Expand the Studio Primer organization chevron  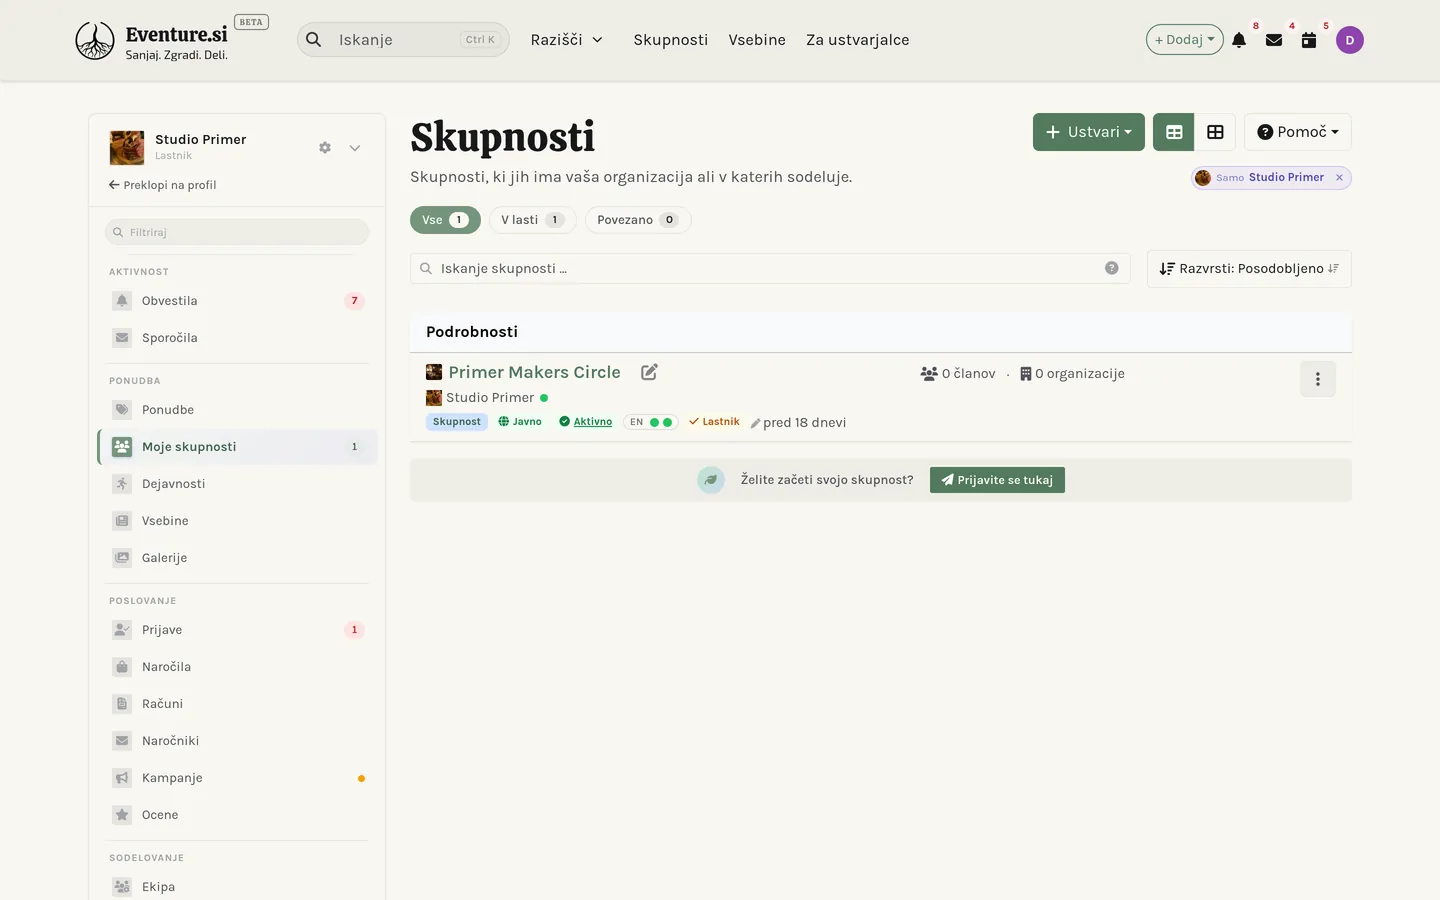point(355,148)
